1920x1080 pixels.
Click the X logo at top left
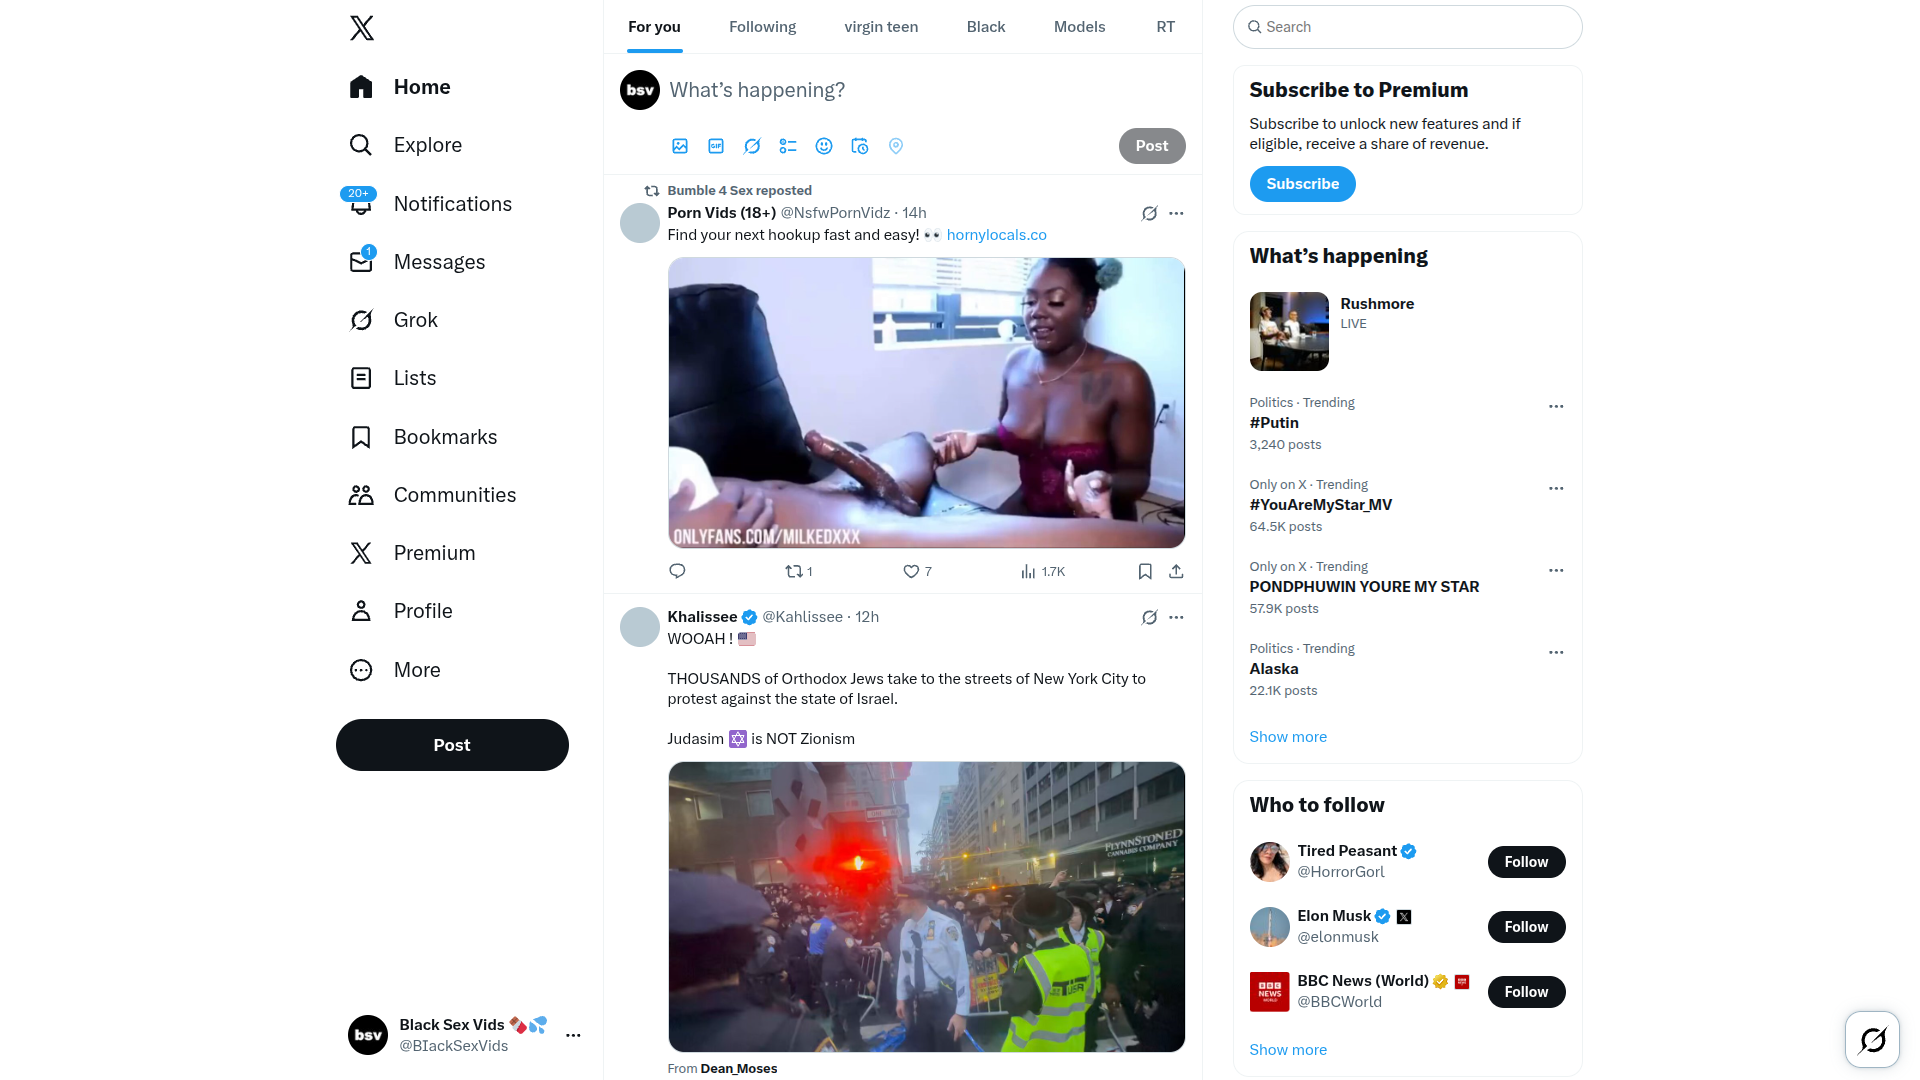pyautogui.click(x=362, y=28)
